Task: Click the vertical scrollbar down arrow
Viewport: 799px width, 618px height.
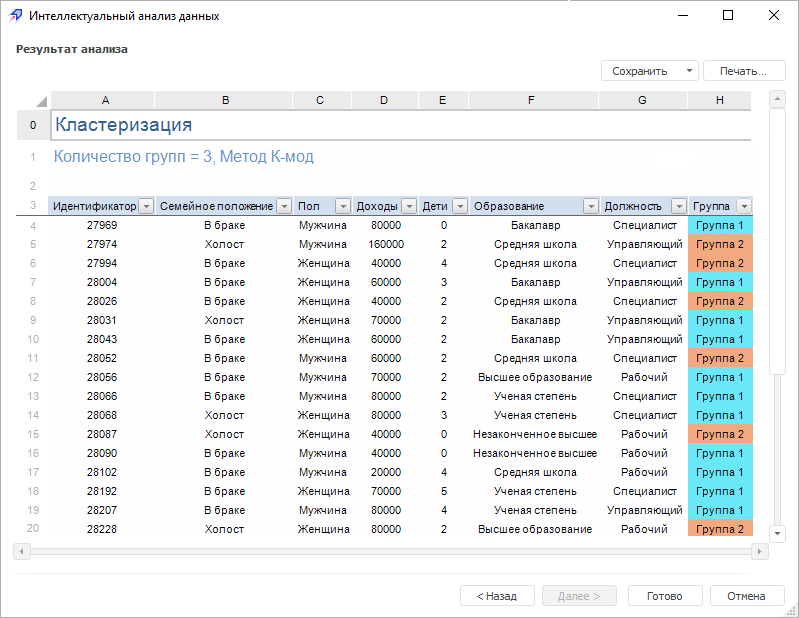Action: coord(777,533)
